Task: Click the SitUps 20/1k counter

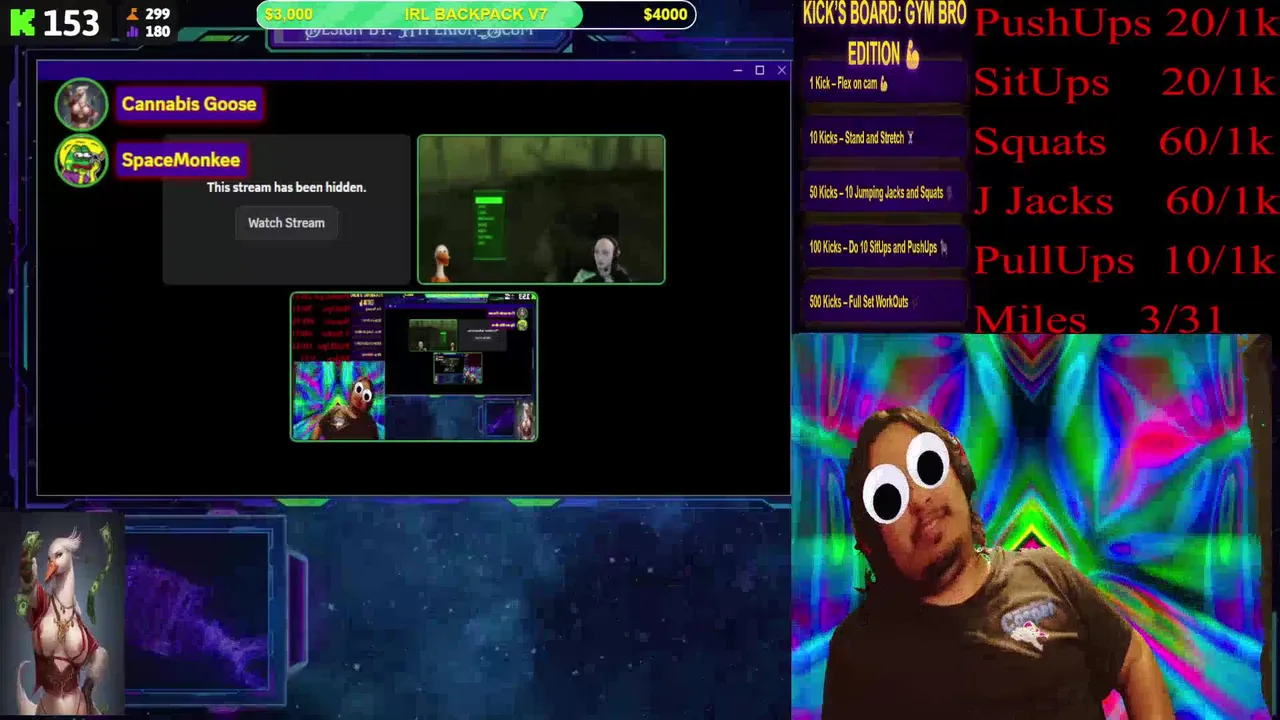Action: (x=1125, y=82)
